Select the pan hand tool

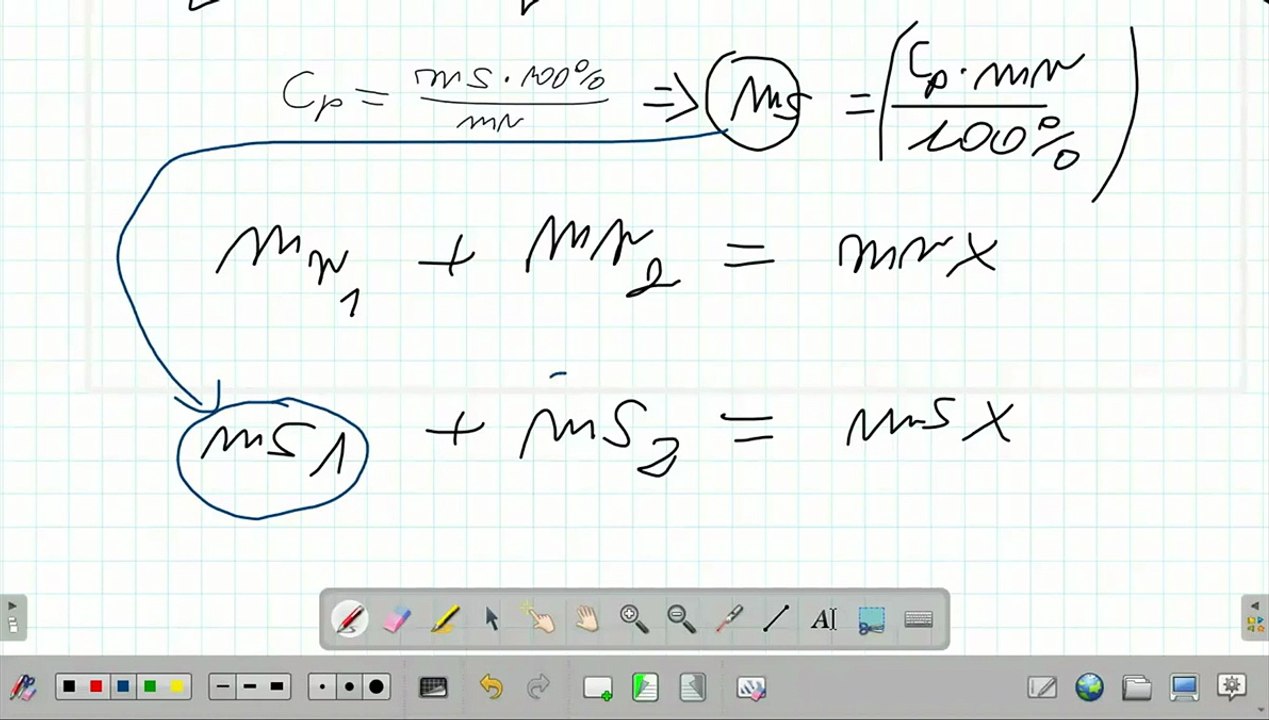(587, 620)
